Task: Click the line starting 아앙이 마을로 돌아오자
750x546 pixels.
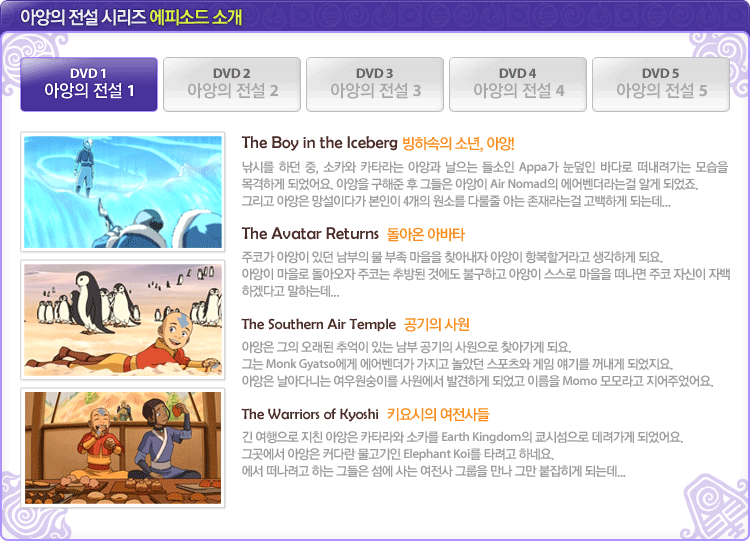Action: pyautogui.click(x=486, y=274)
